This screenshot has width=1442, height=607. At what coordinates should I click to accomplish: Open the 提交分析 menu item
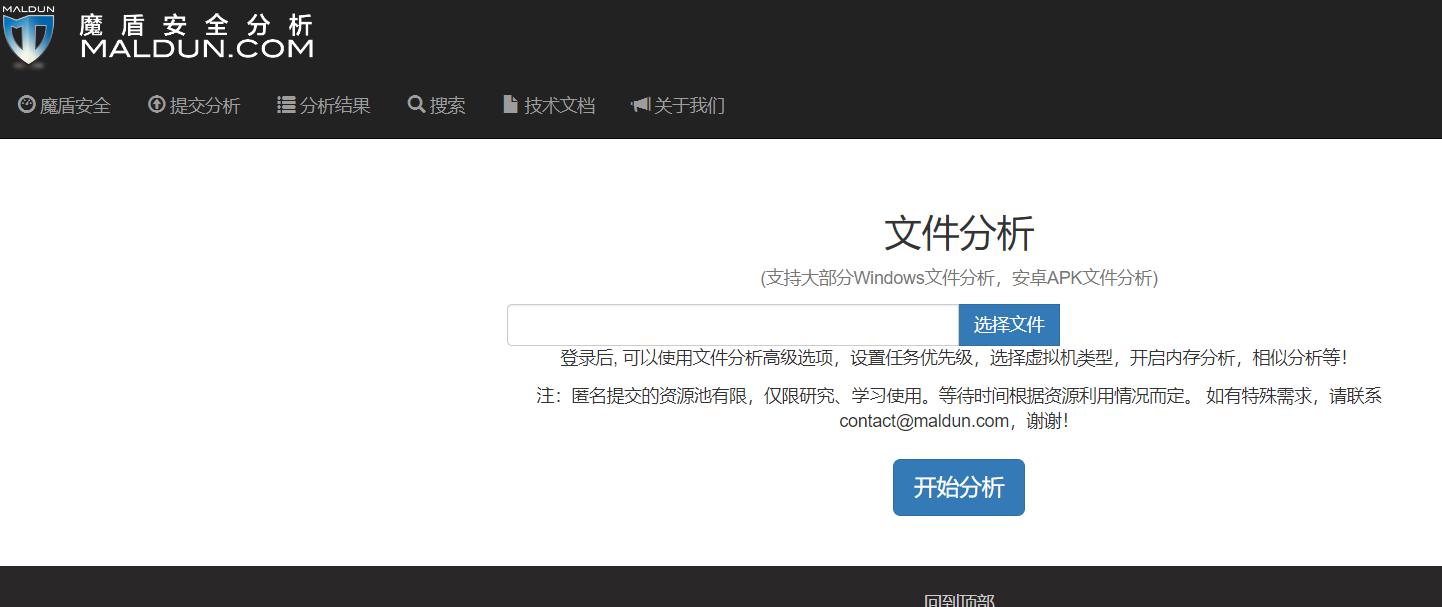(203, 106)
